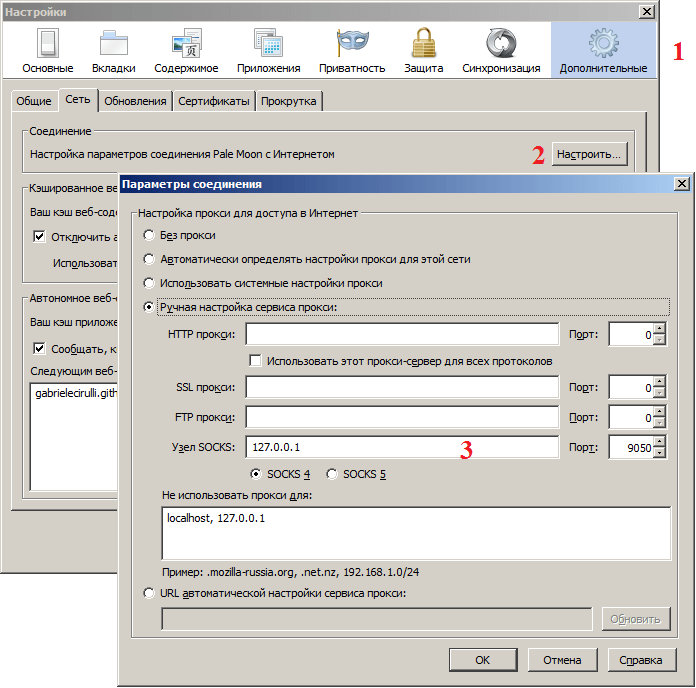This screenshot has width=696, height=688.
Task: Increase the SOCKS port value
Action: 659,443
